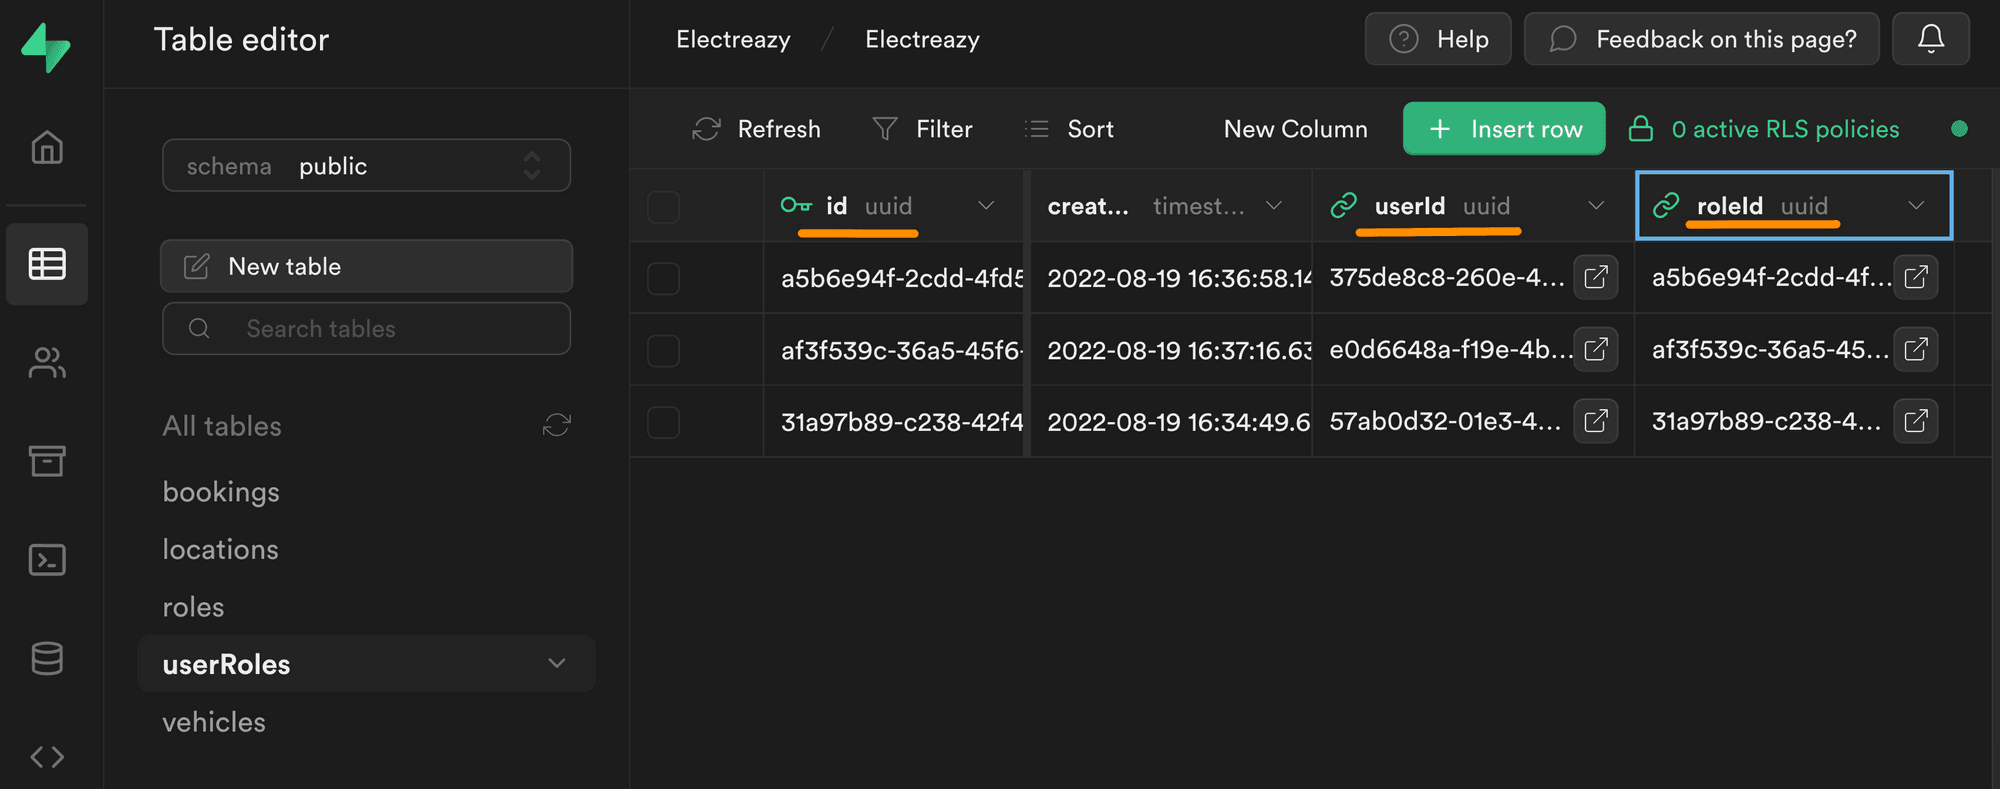
Task: Select the bookings table
Action: (x=221, y=492)
